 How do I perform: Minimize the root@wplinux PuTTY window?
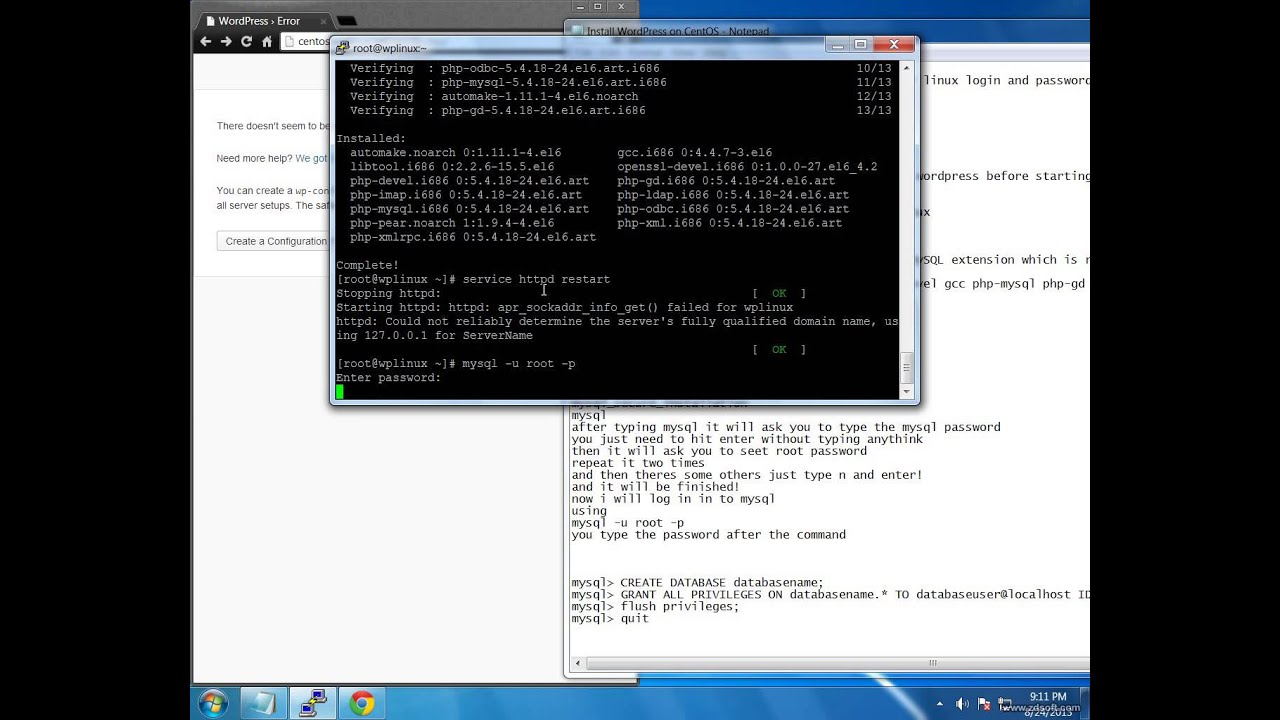[836, 44]
